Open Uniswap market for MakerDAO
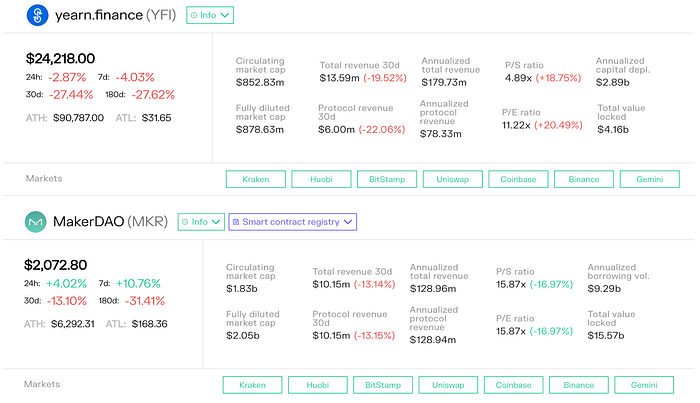This screenshot has width=700, height=403. [x=448, y=385]
